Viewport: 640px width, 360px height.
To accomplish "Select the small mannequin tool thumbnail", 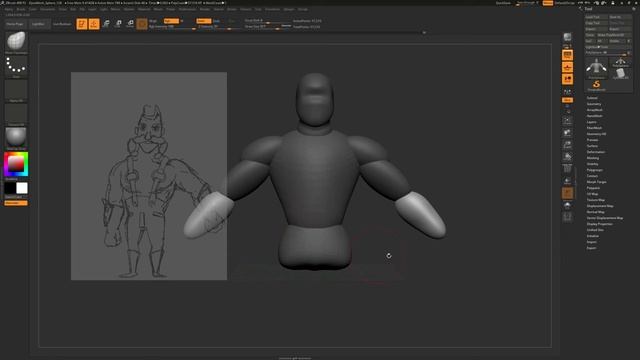I will pyautogui.click(x=620, y=62).
